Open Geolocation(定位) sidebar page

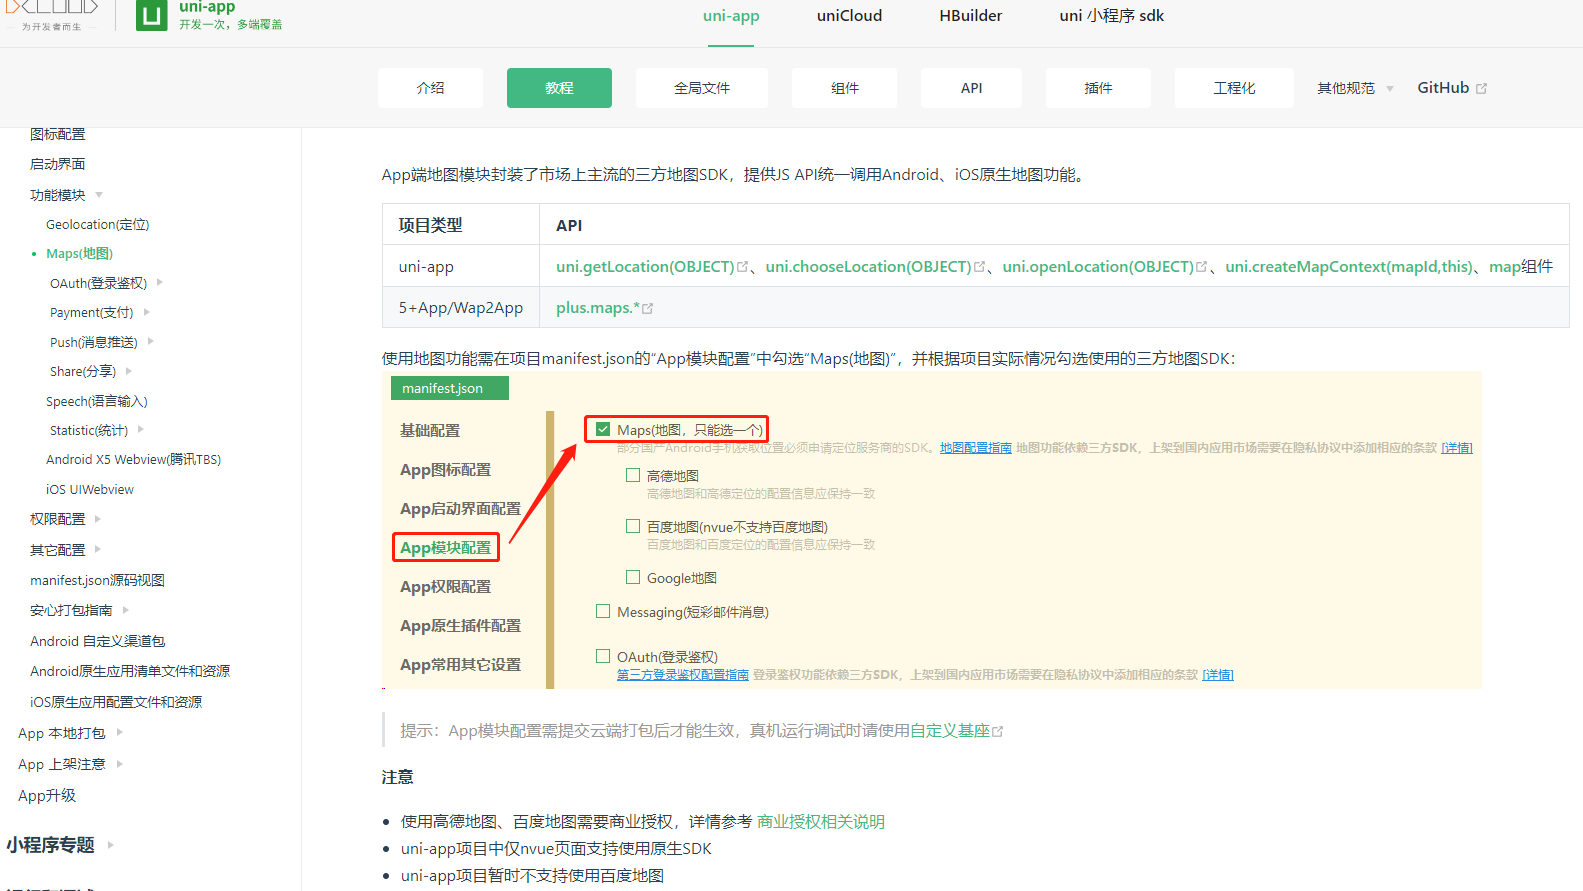point(98,225)
